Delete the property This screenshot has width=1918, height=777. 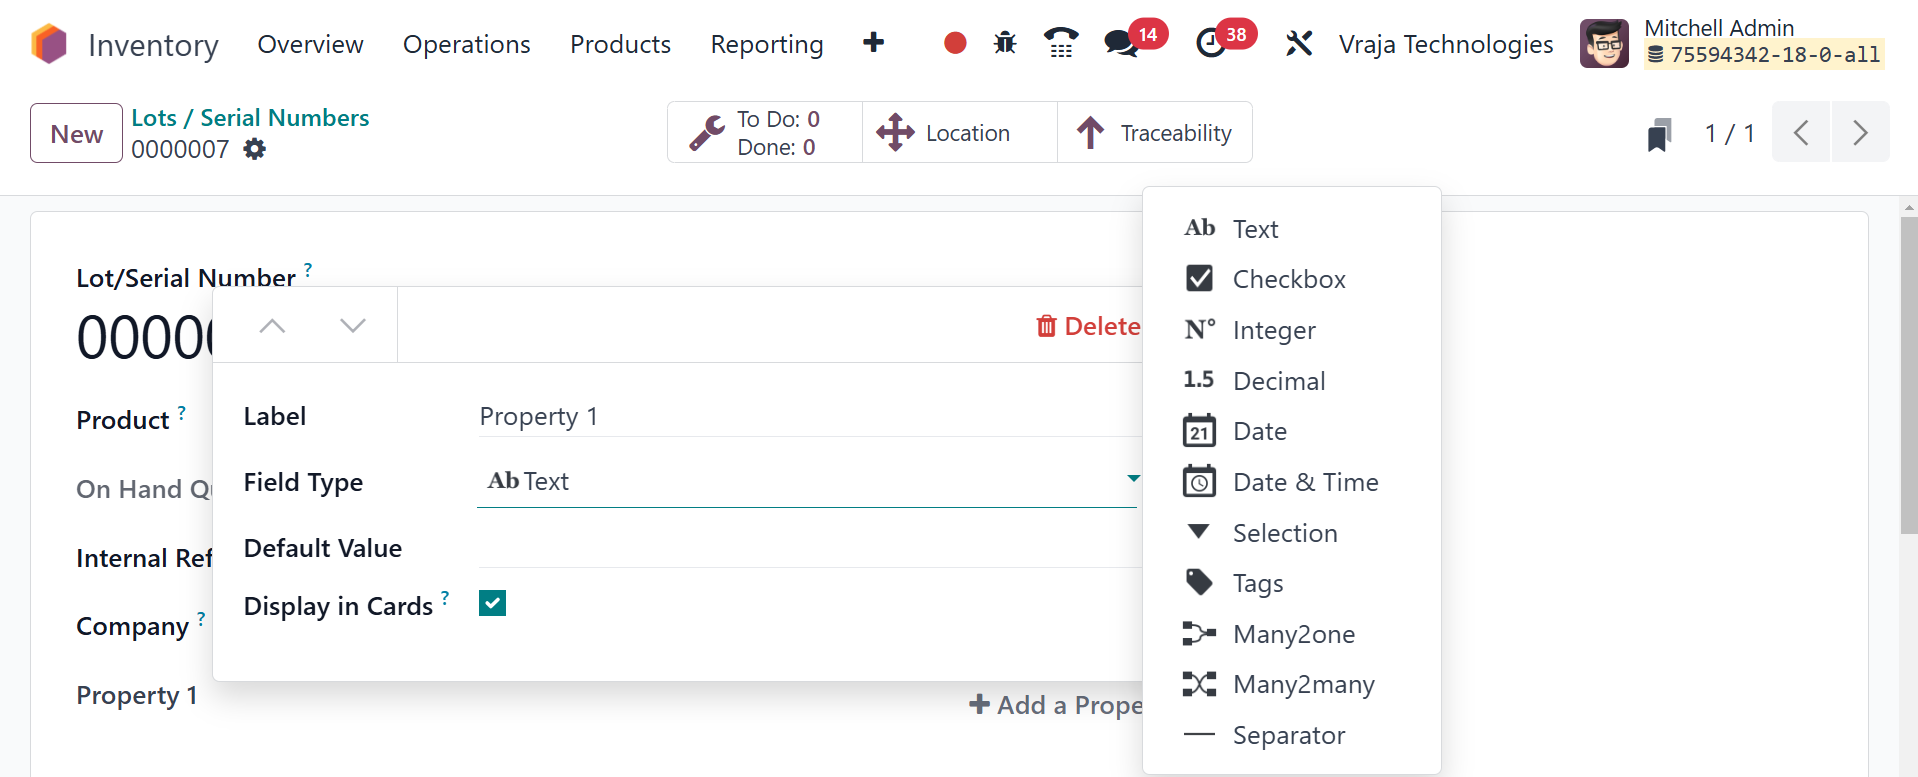tap(1088, 326)
